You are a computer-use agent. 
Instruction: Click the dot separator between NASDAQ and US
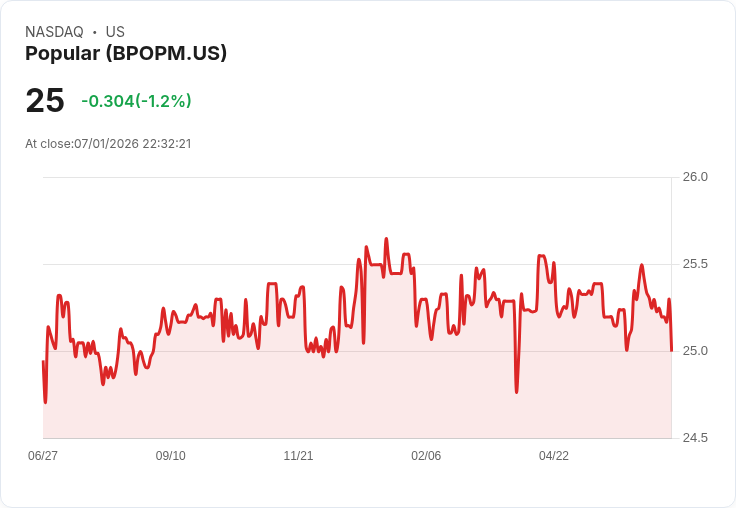coord(95,32)
